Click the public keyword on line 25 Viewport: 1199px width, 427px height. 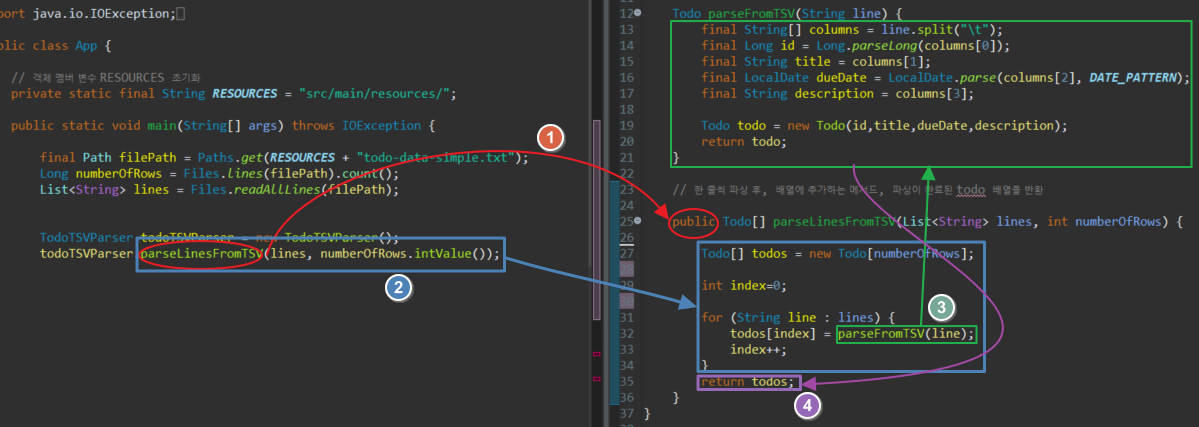click(694, 222)
